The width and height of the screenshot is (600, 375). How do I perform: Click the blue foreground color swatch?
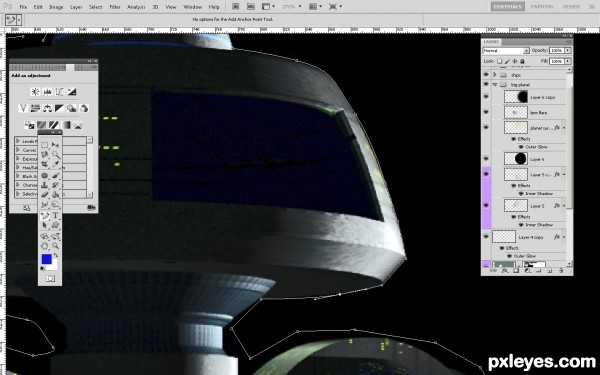pos(46,259)
